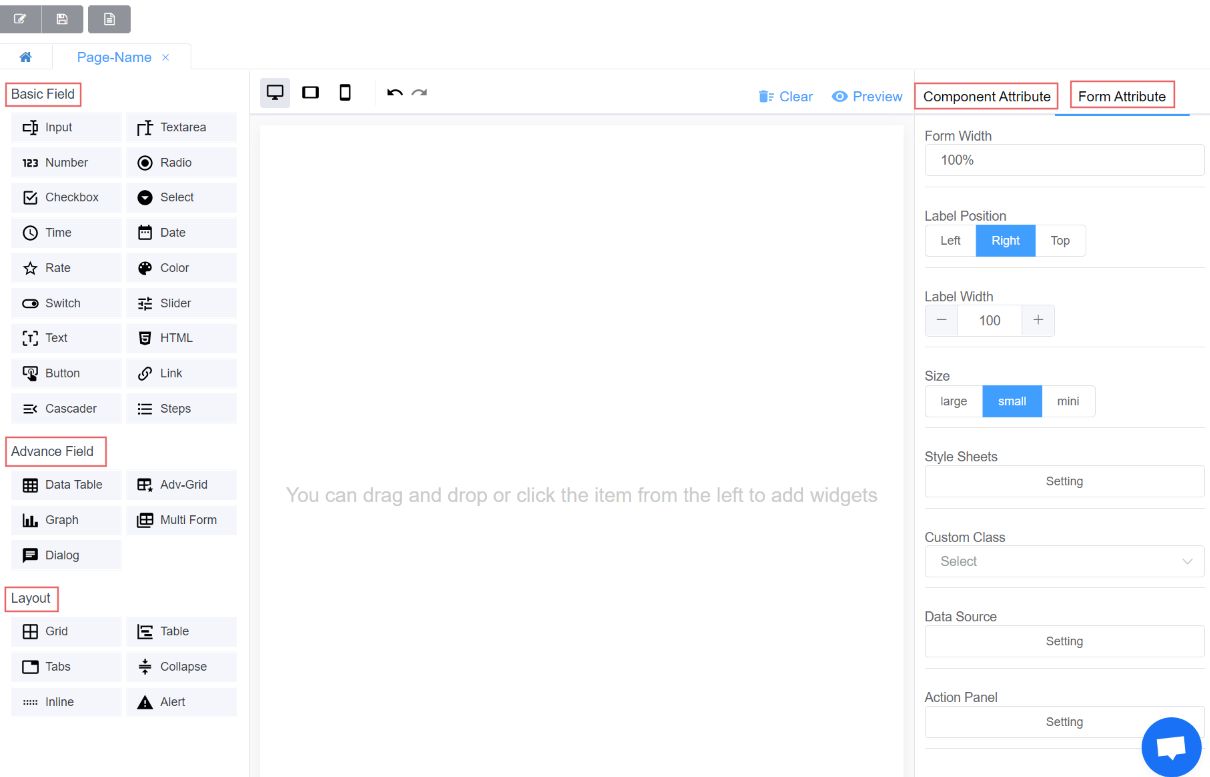Add a Slider widget
Viewport: 1210px width, 777px height.
pos(181,303)
